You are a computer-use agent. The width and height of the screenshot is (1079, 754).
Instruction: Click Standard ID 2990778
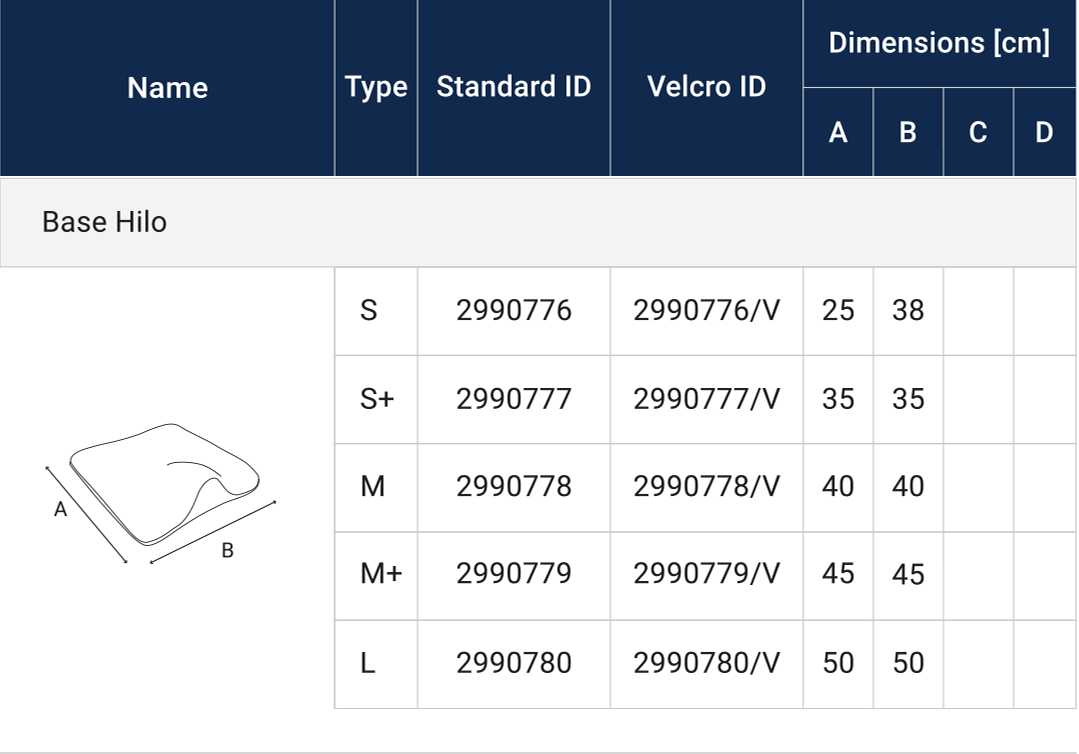click(513, 487)
